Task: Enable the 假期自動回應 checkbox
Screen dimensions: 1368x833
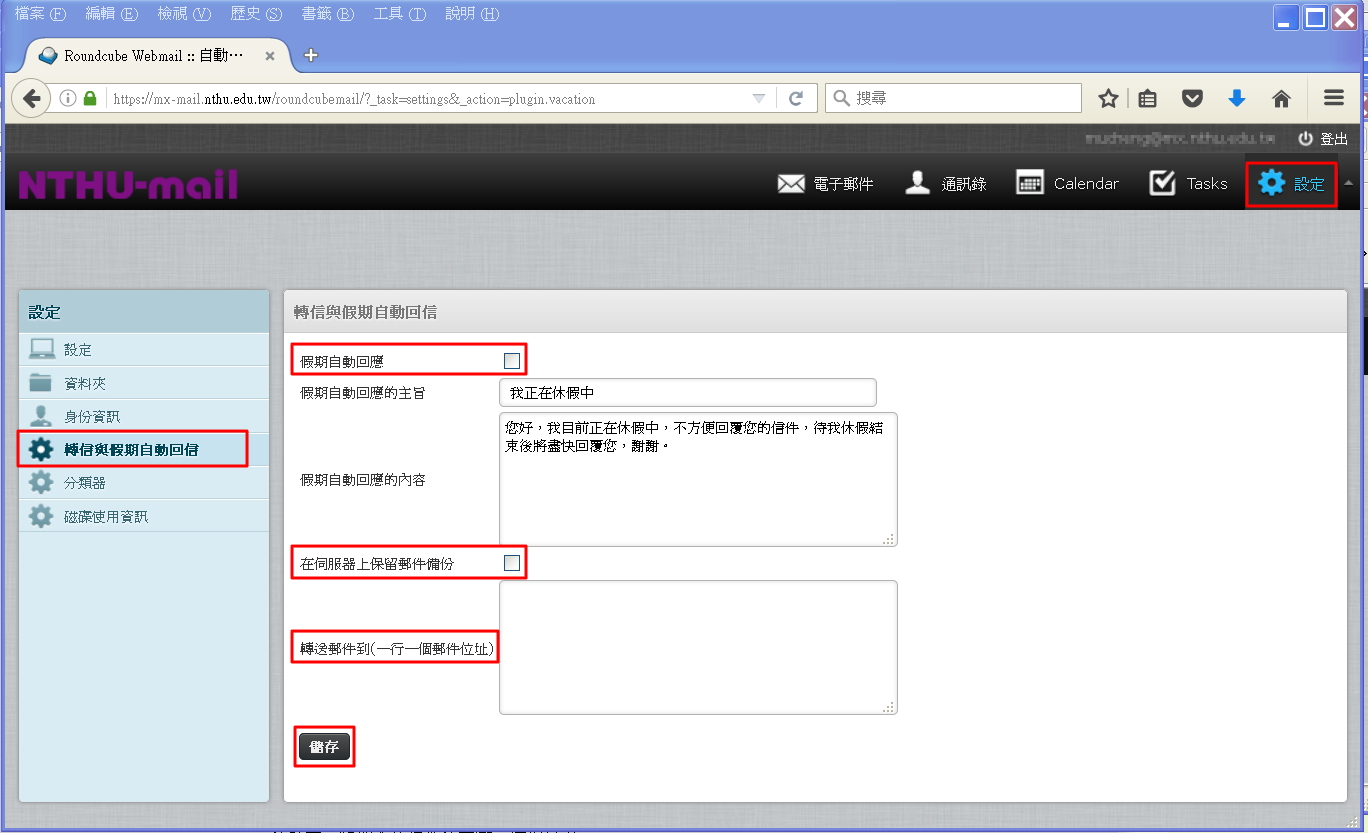Action: 512,361
